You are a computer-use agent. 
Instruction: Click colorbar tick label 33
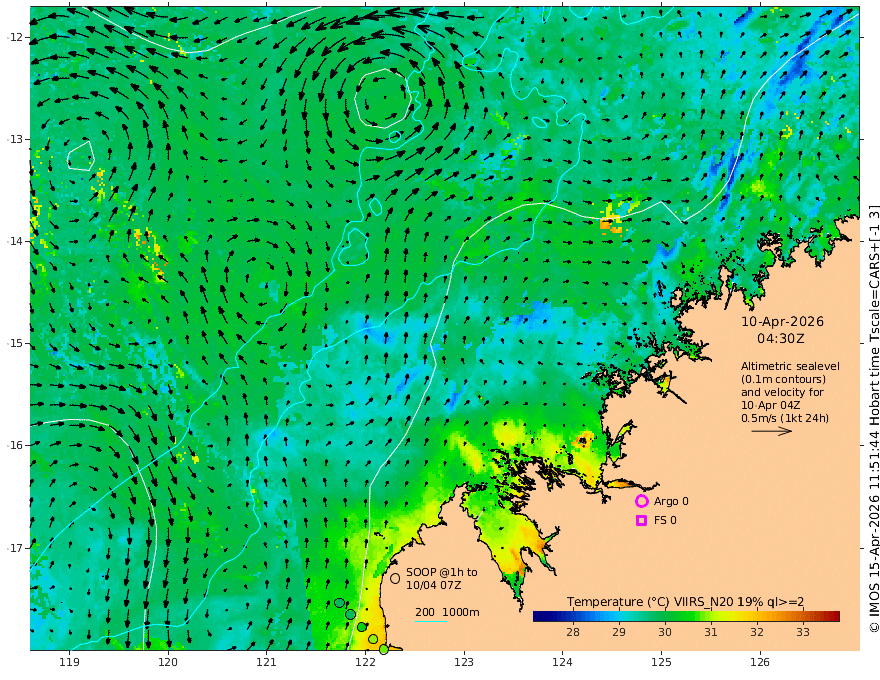pos(803,632)
